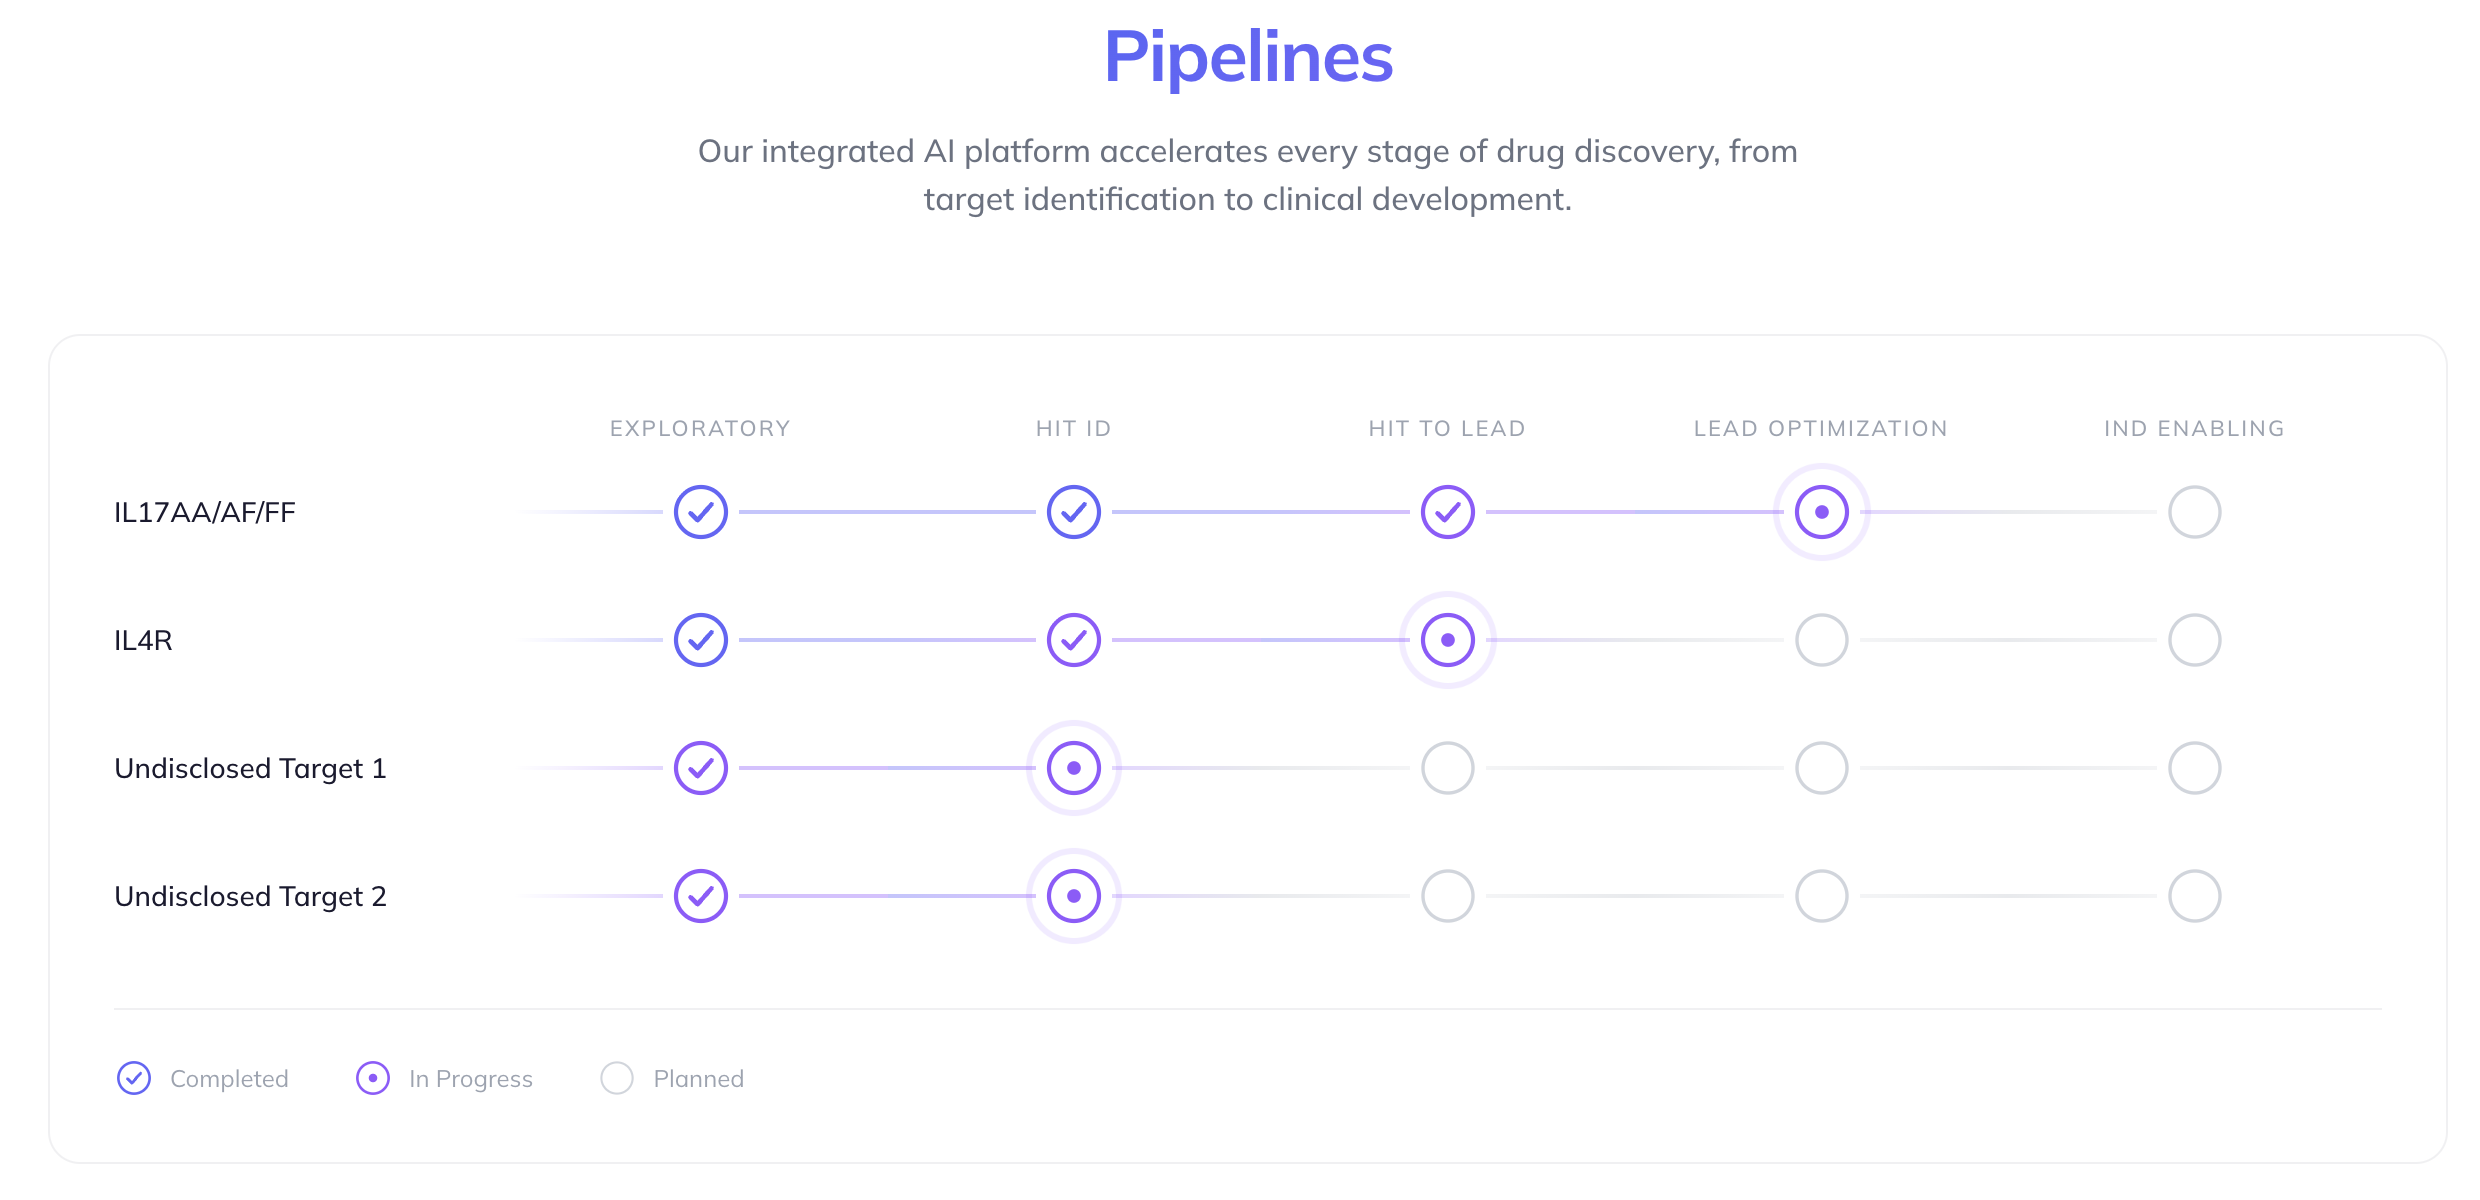
Task: Click Undisclosed Target 1 Hit to Lead planned circle
Action: point(1448,768)
